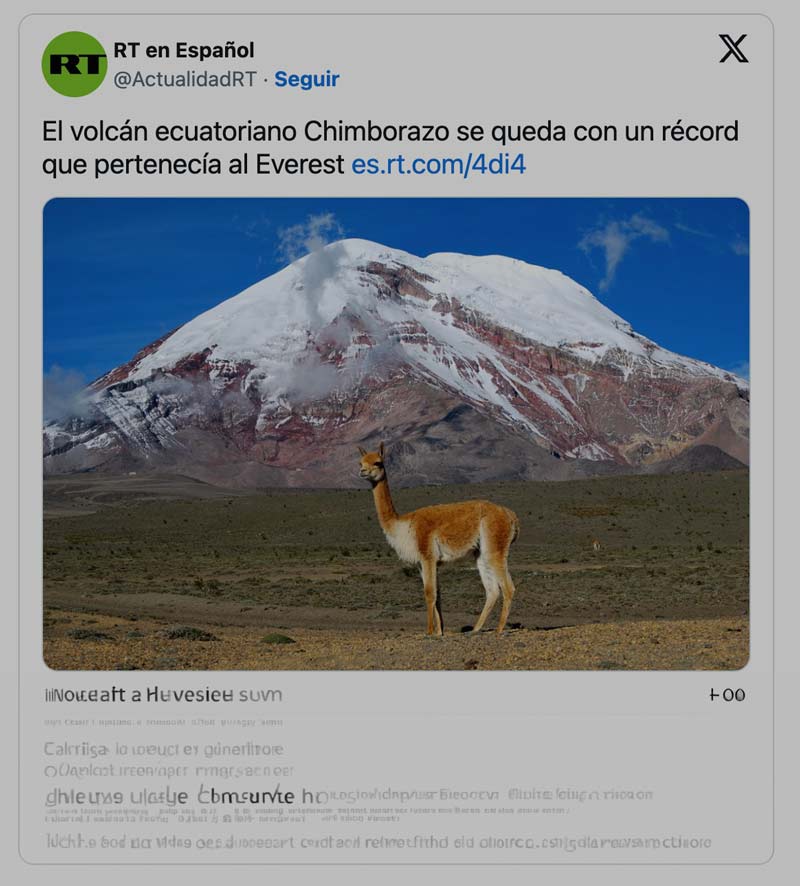Open the X logo in the tweet corner
This screenshot has height=886, width=800.
point(733,49)
